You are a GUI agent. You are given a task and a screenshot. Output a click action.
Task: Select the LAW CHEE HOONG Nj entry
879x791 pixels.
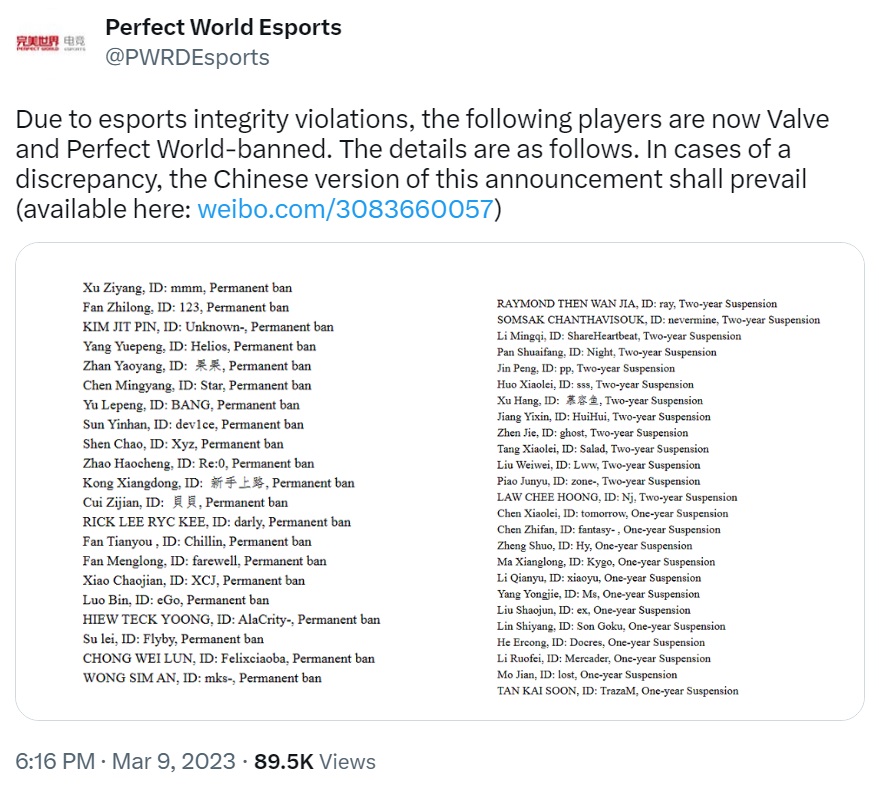[x=617, y=497]
